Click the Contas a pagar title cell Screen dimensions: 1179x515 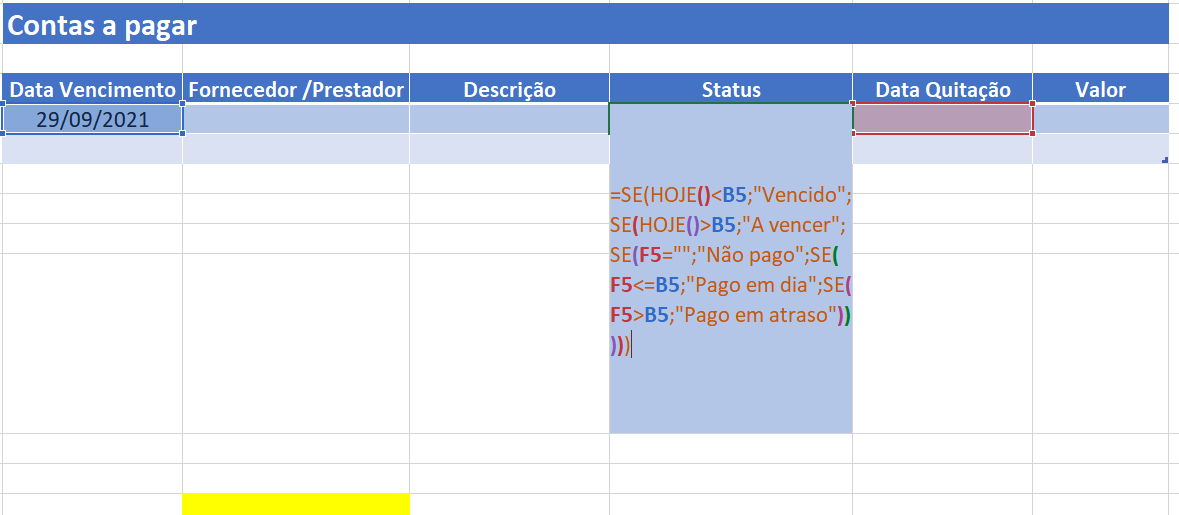click(586, 24)
